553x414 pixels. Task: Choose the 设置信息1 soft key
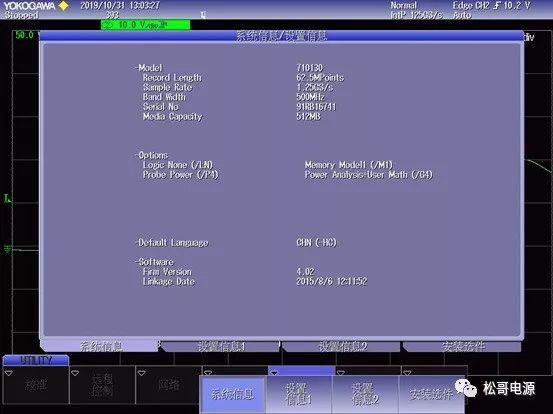click(299, 394)
